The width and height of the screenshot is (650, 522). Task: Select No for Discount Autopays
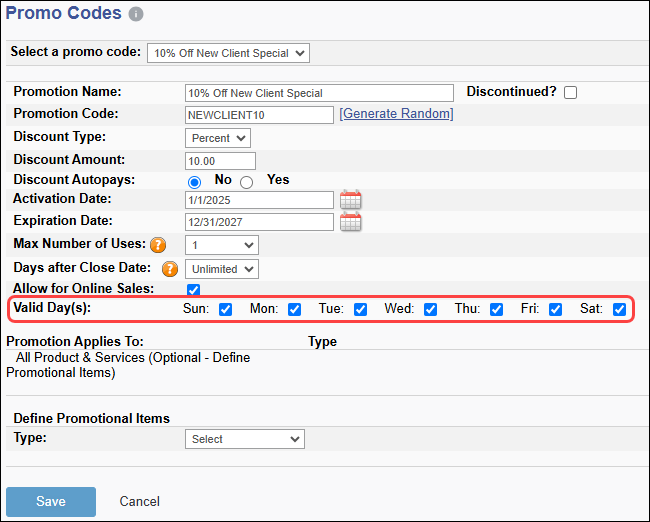pyautogui.click(x=194, y=182)
